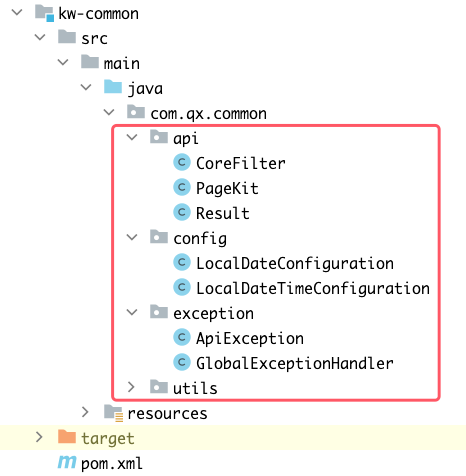The height and width of the screenshot is (476, 466).
Task: Click the main folder icon
Action: (90, 62)
